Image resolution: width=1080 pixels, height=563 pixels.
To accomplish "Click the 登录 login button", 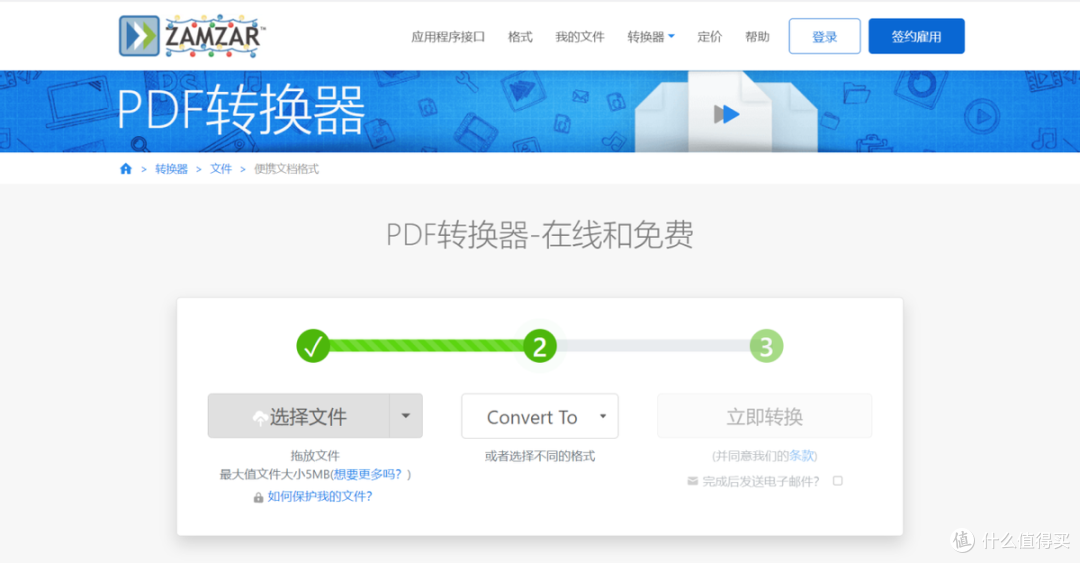I will [x=824, y=37].
